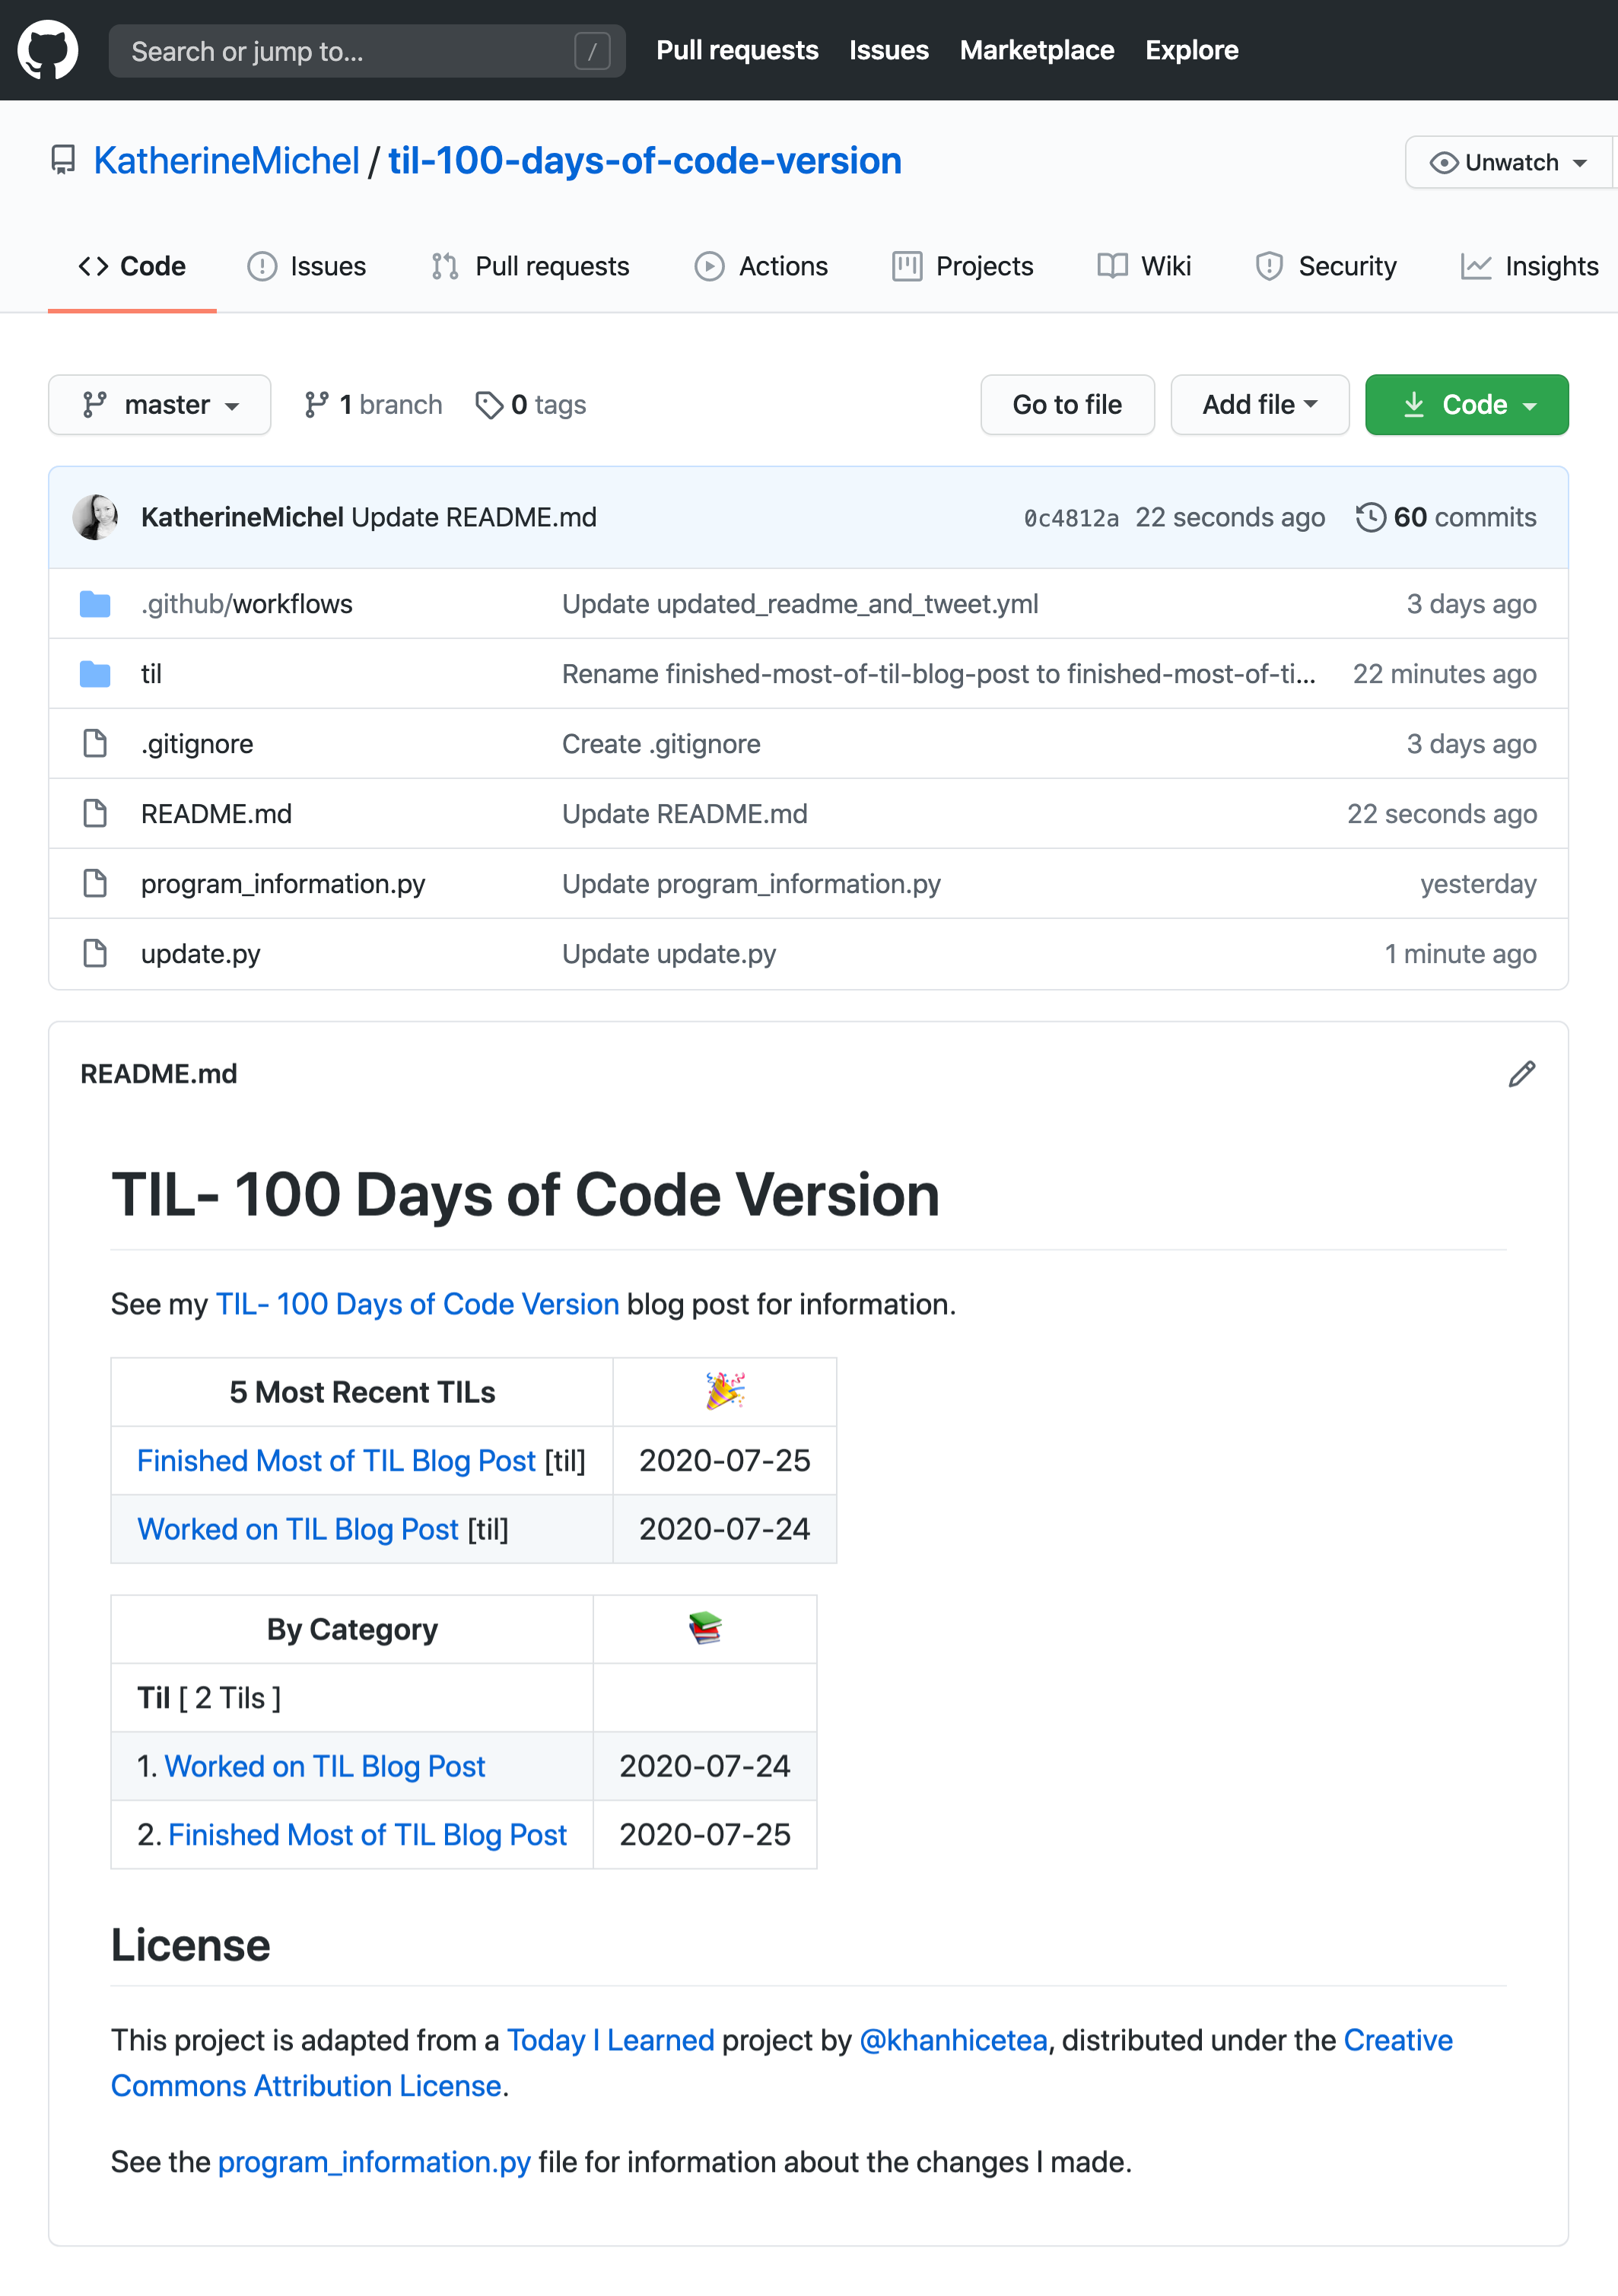This screenshot has width=1618, height=2296.
Task: Open the Insights tab
Action: pyautogui.click(x=1530, y=267)
